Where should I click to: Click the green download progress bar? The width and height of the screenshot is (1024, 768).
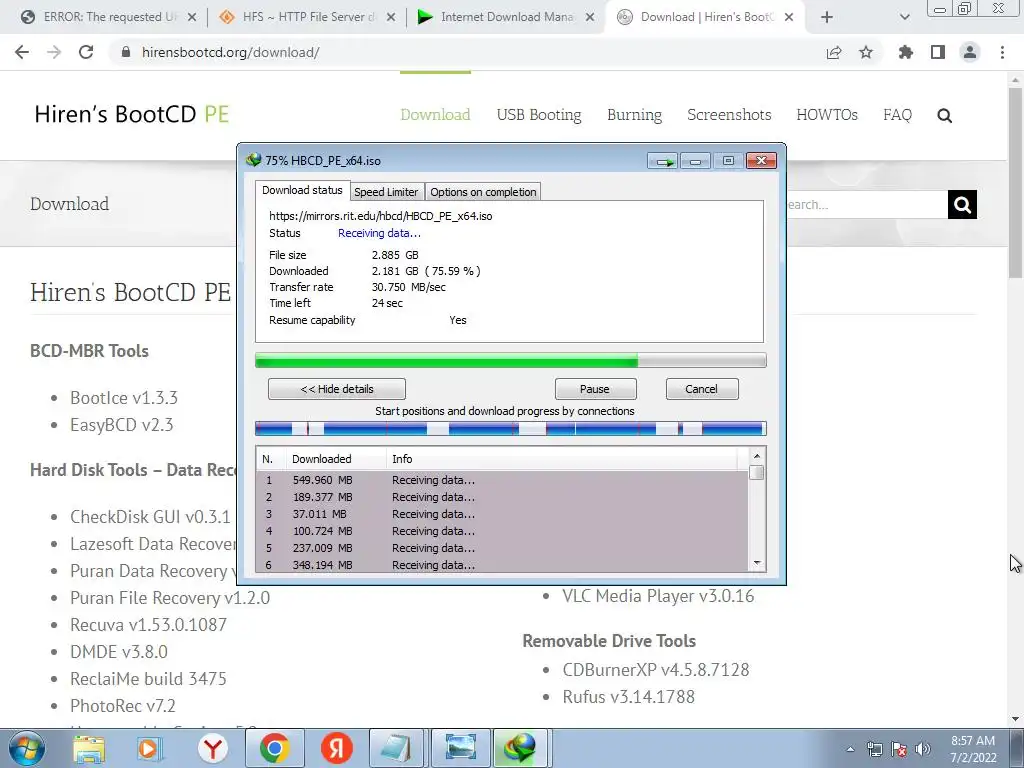pos(510,360)
